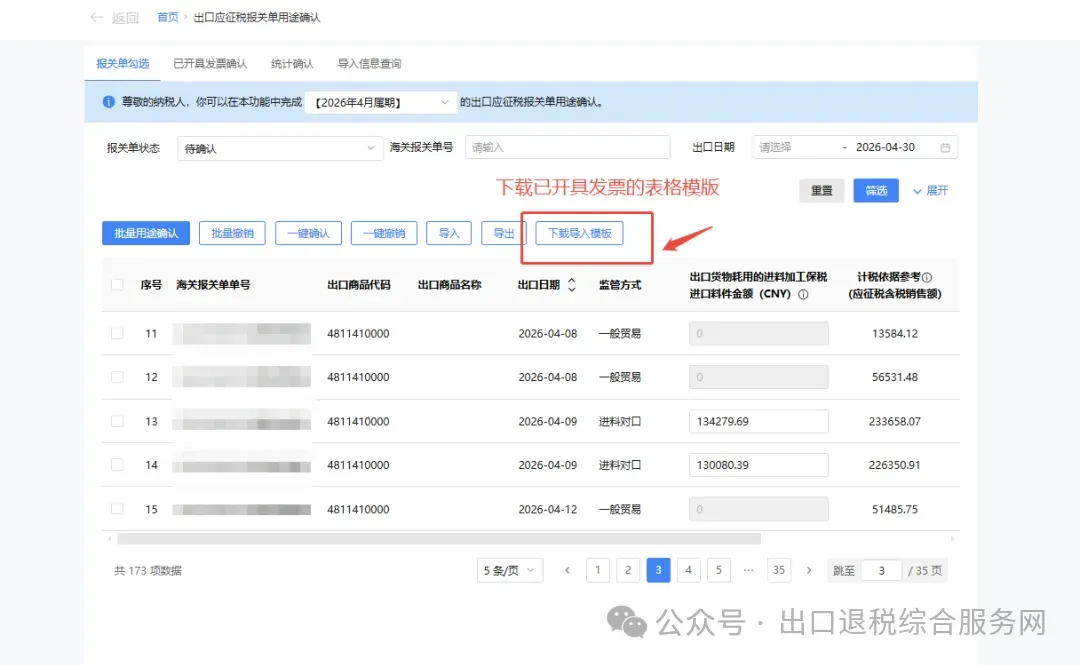Click the amount field containing 130080.39
The height and width of the screenshot is (665, 1080).
758,465
